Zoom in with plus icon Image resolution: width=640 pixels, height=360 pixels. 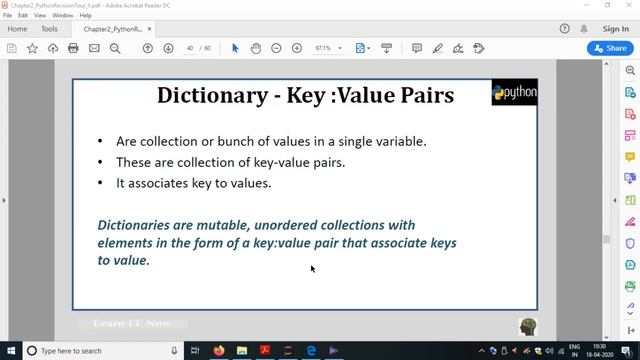click(297, 48)
